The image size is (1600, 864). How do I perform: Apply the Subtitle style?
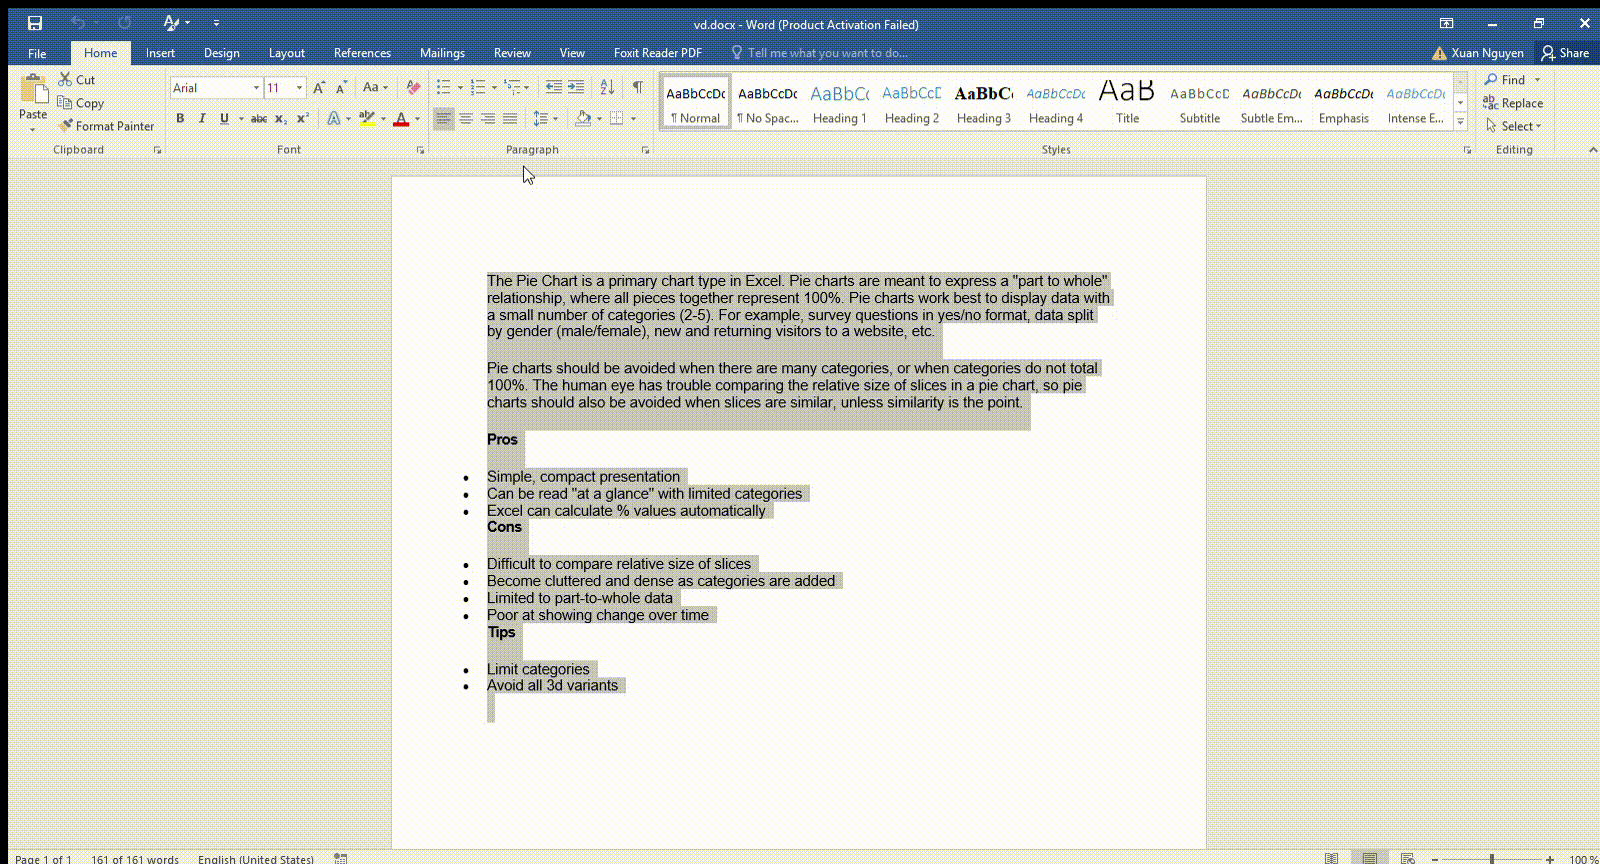(x=1199, y=103)
